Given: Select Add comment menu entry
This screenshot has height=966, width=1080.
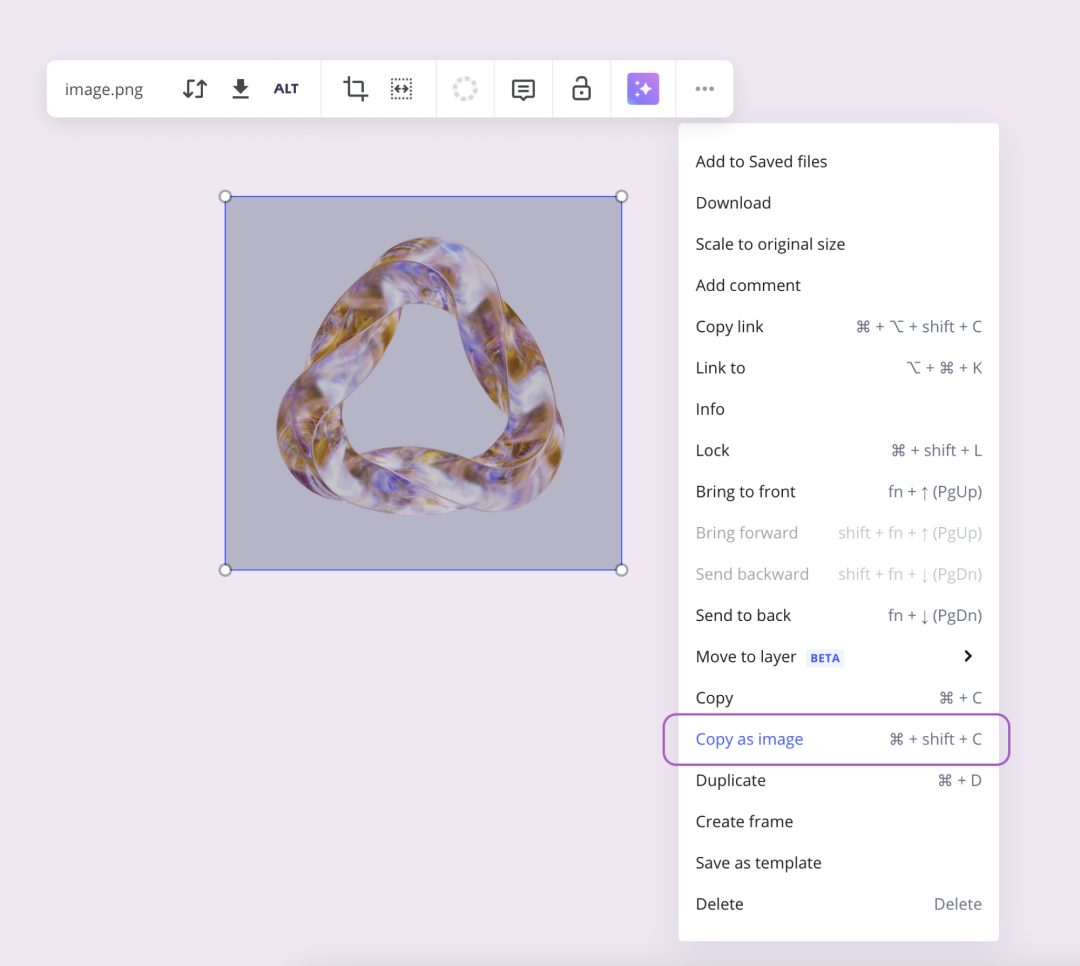Looking at the screenshot, I should click(838, 285).
